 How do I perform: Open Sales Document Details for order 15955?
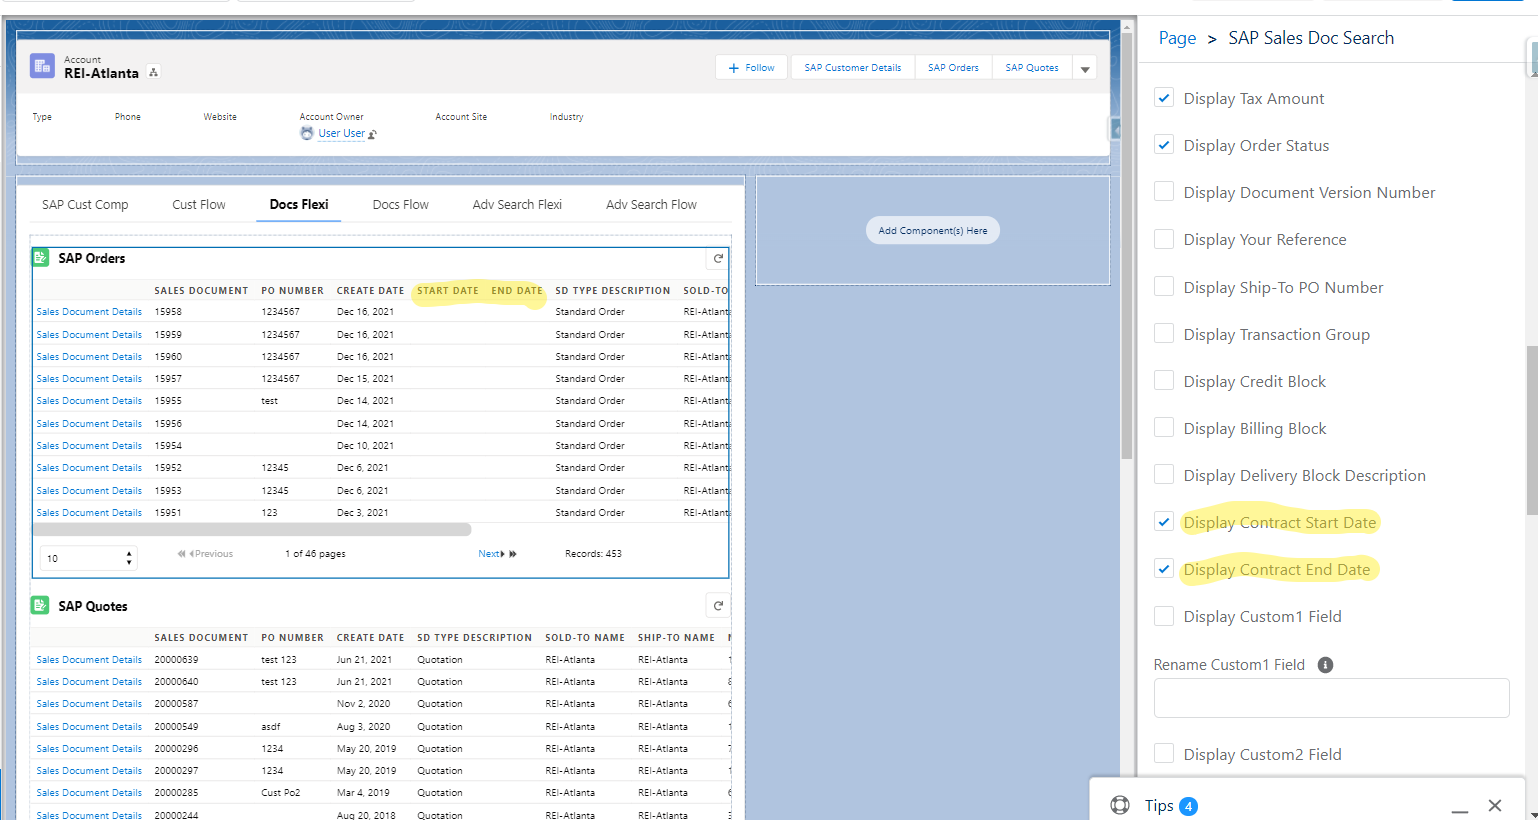tap(89, 401)
